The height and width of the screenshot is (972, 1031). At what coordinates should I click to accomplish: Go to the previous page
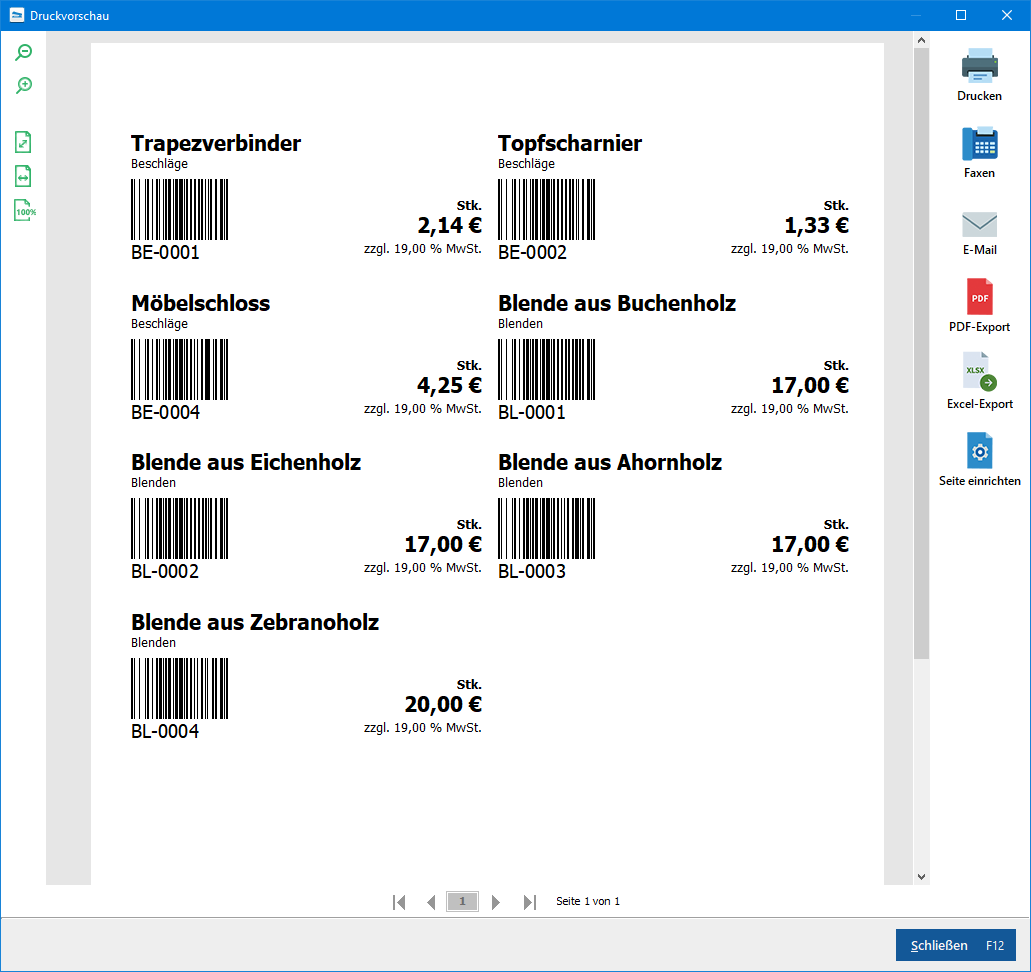[x=431, y=902]
